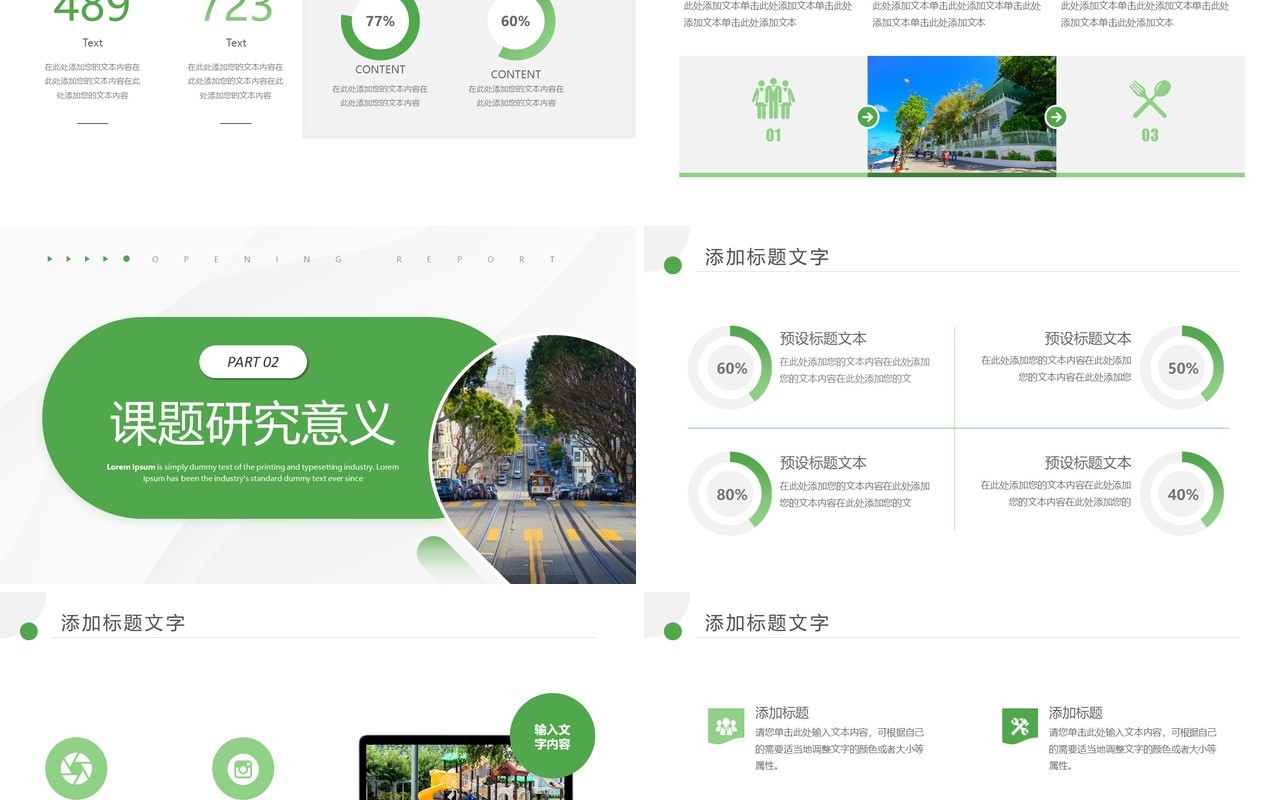The width and height of the screenshot is (1280, 800).
Task: Select the 50% ring chart
Action: point(1182,368)
